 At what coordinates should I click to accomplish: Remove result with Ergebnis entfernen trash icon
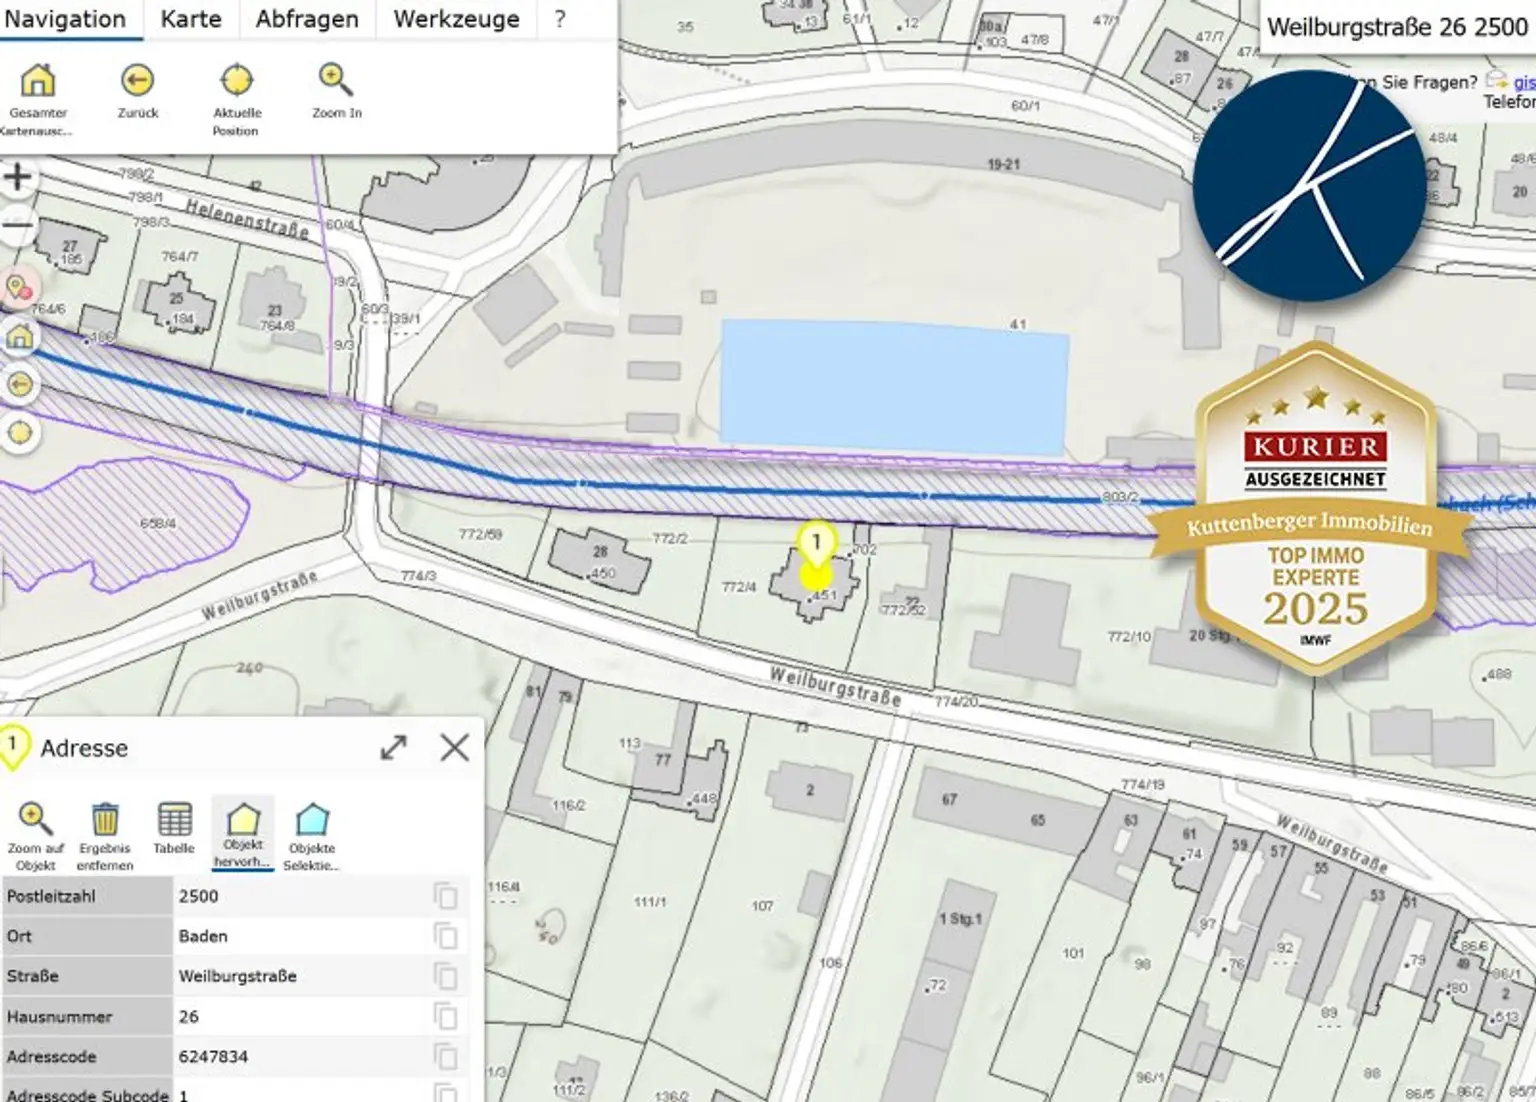click(105, 821)
